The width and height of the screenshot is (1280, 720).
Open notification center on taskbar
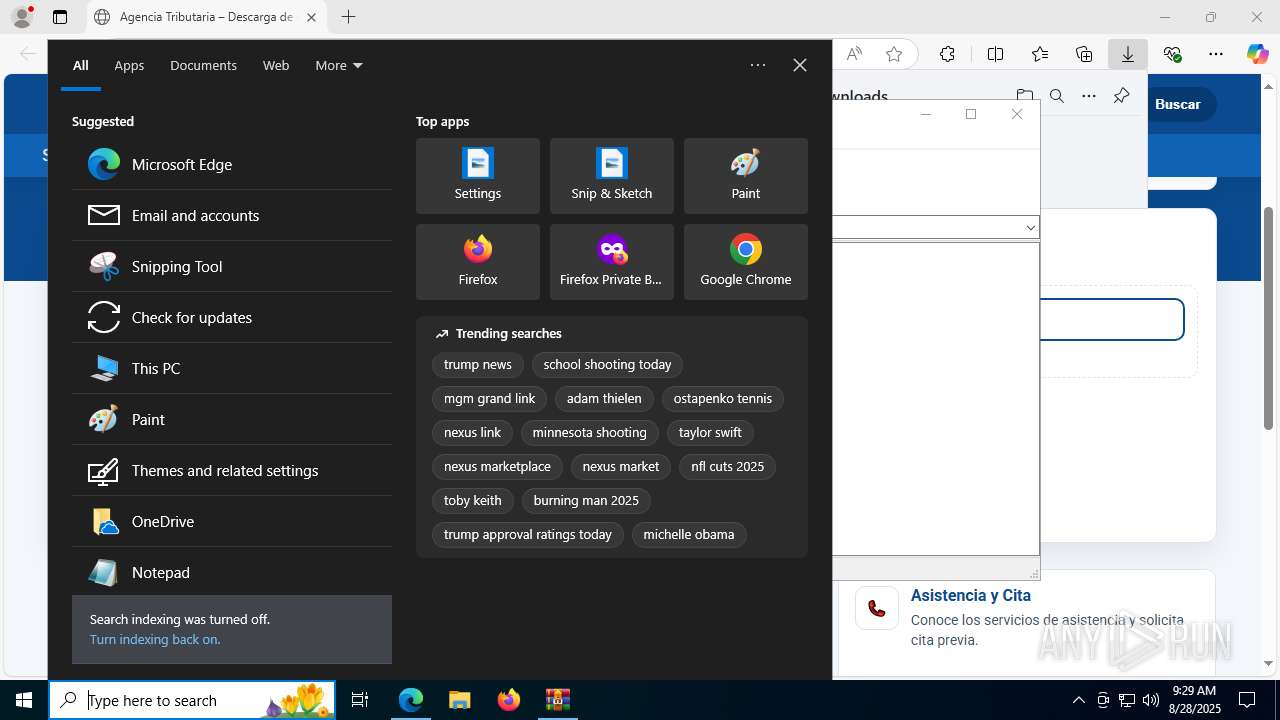[1247, 700]
